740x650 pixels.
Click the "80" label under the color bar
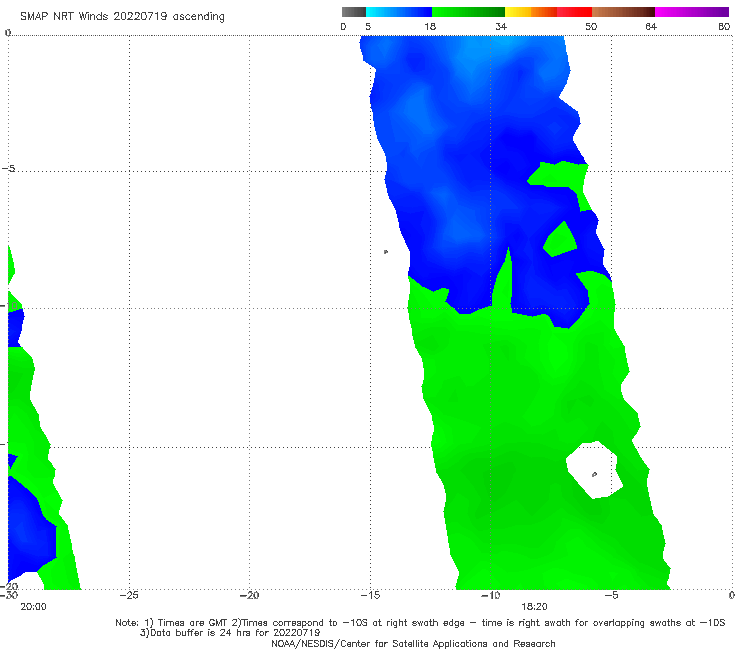[724, 26]
